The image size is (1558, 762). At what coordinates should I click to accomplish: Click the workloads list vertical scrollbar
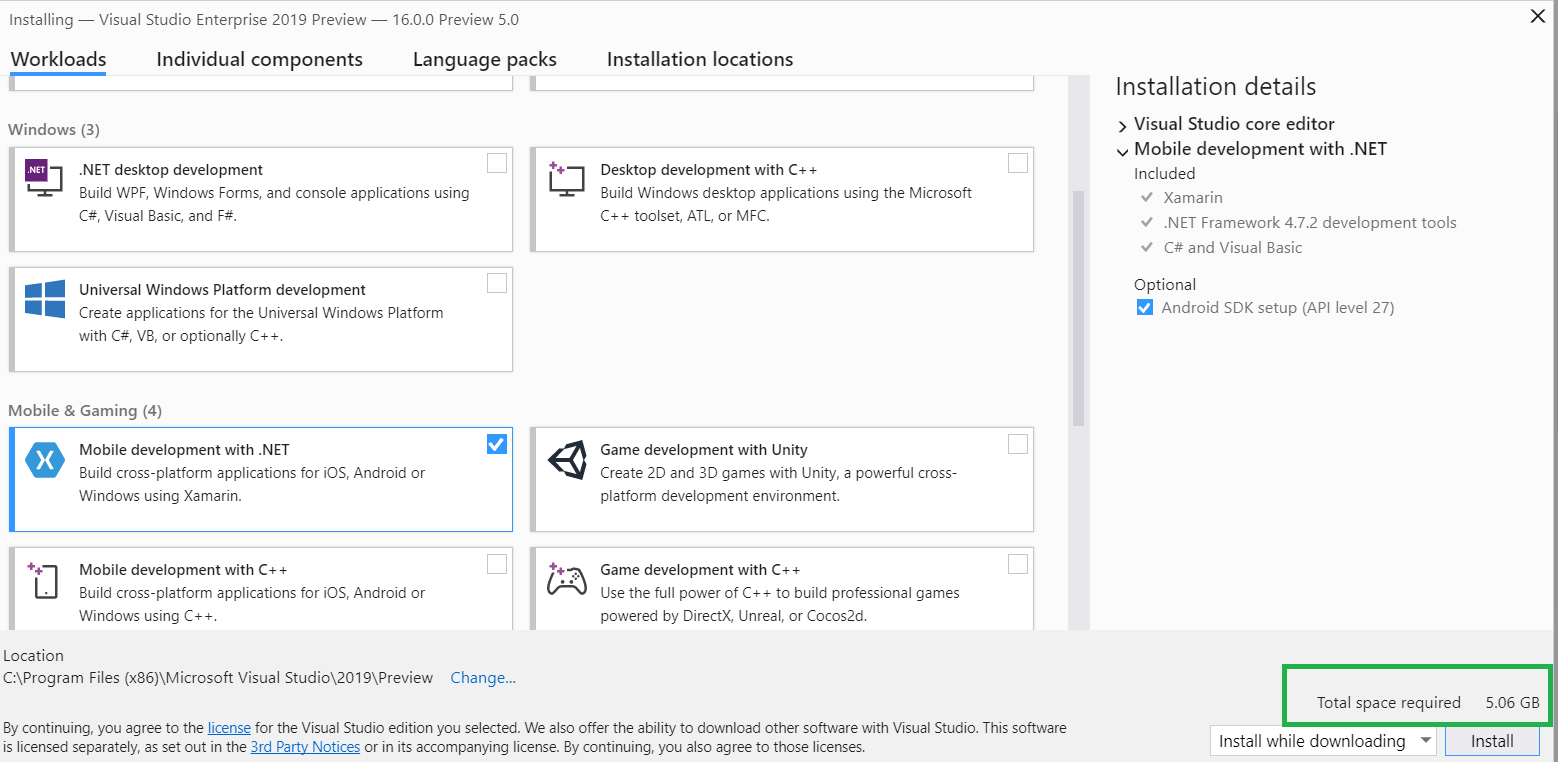click(x=1078, y=300)
